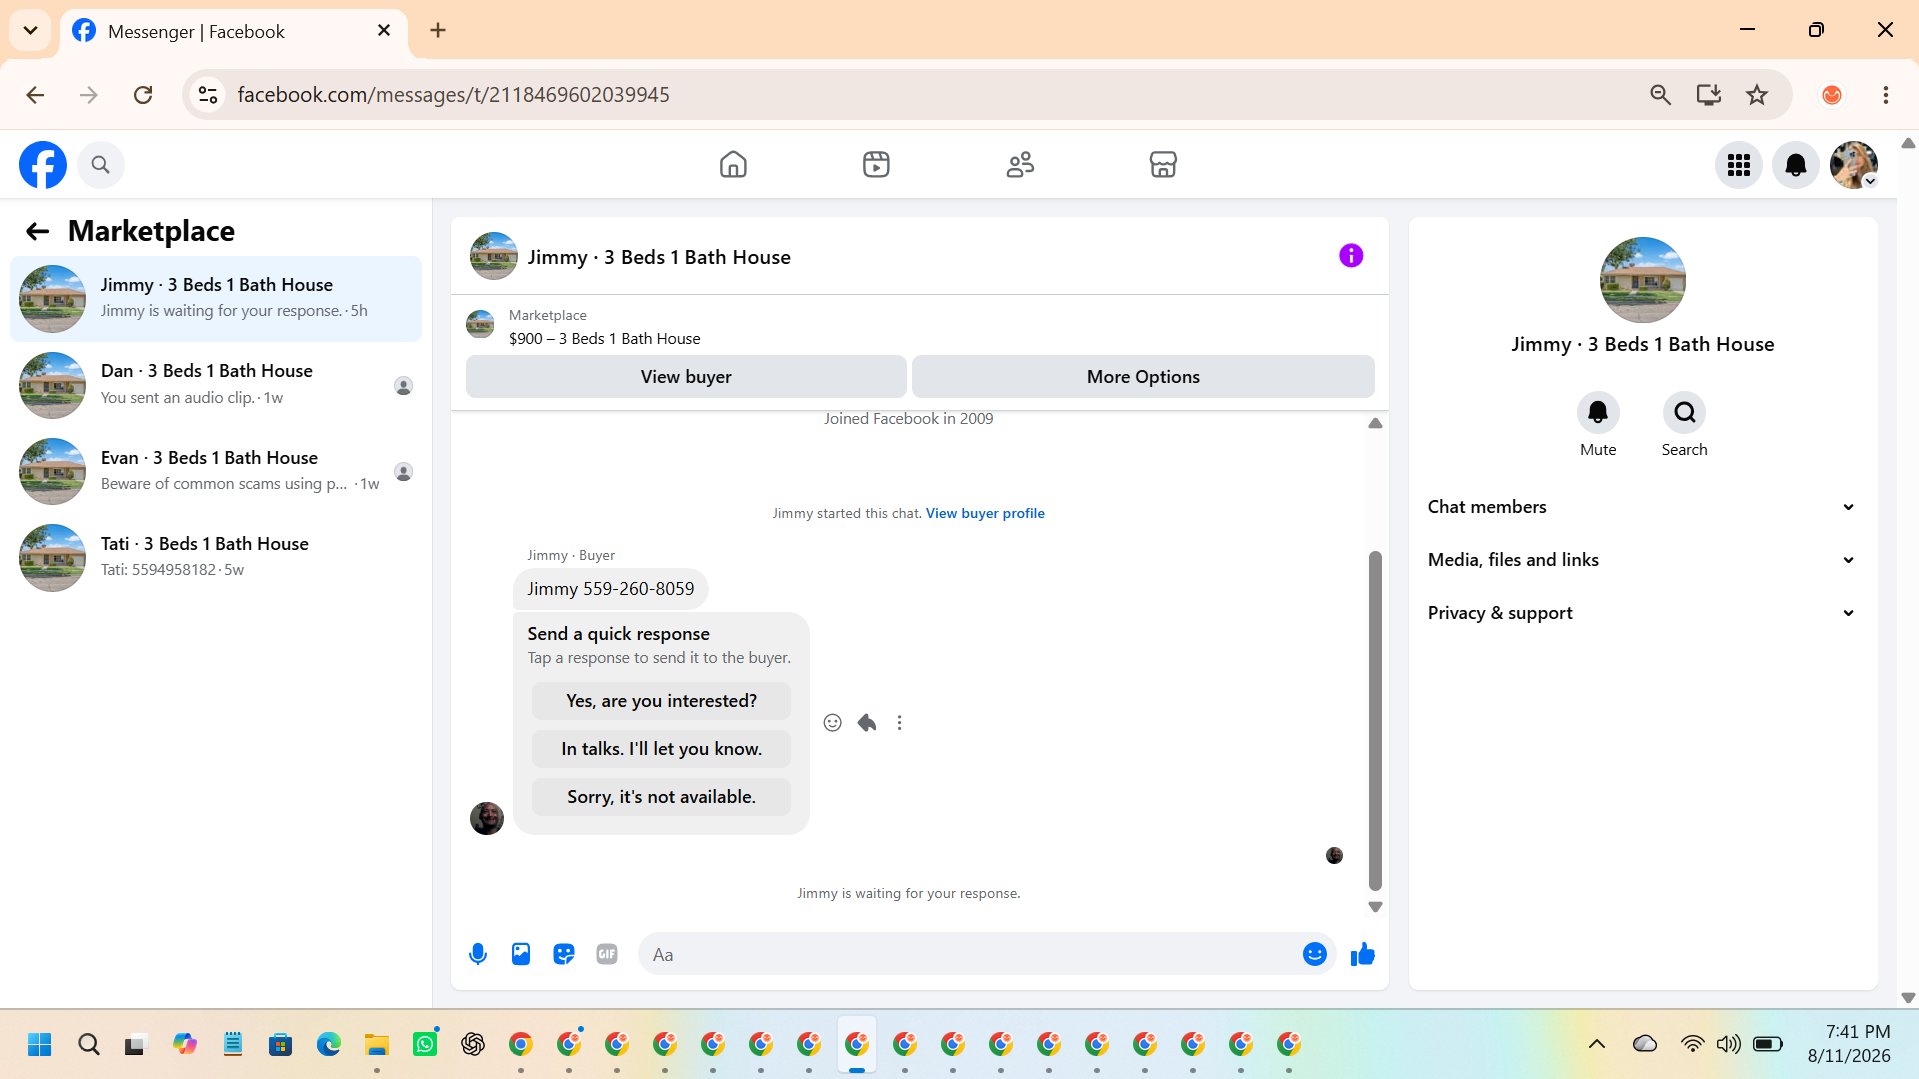
Task: Open the notifications bell in header
Action: [x=1796, y=165]
